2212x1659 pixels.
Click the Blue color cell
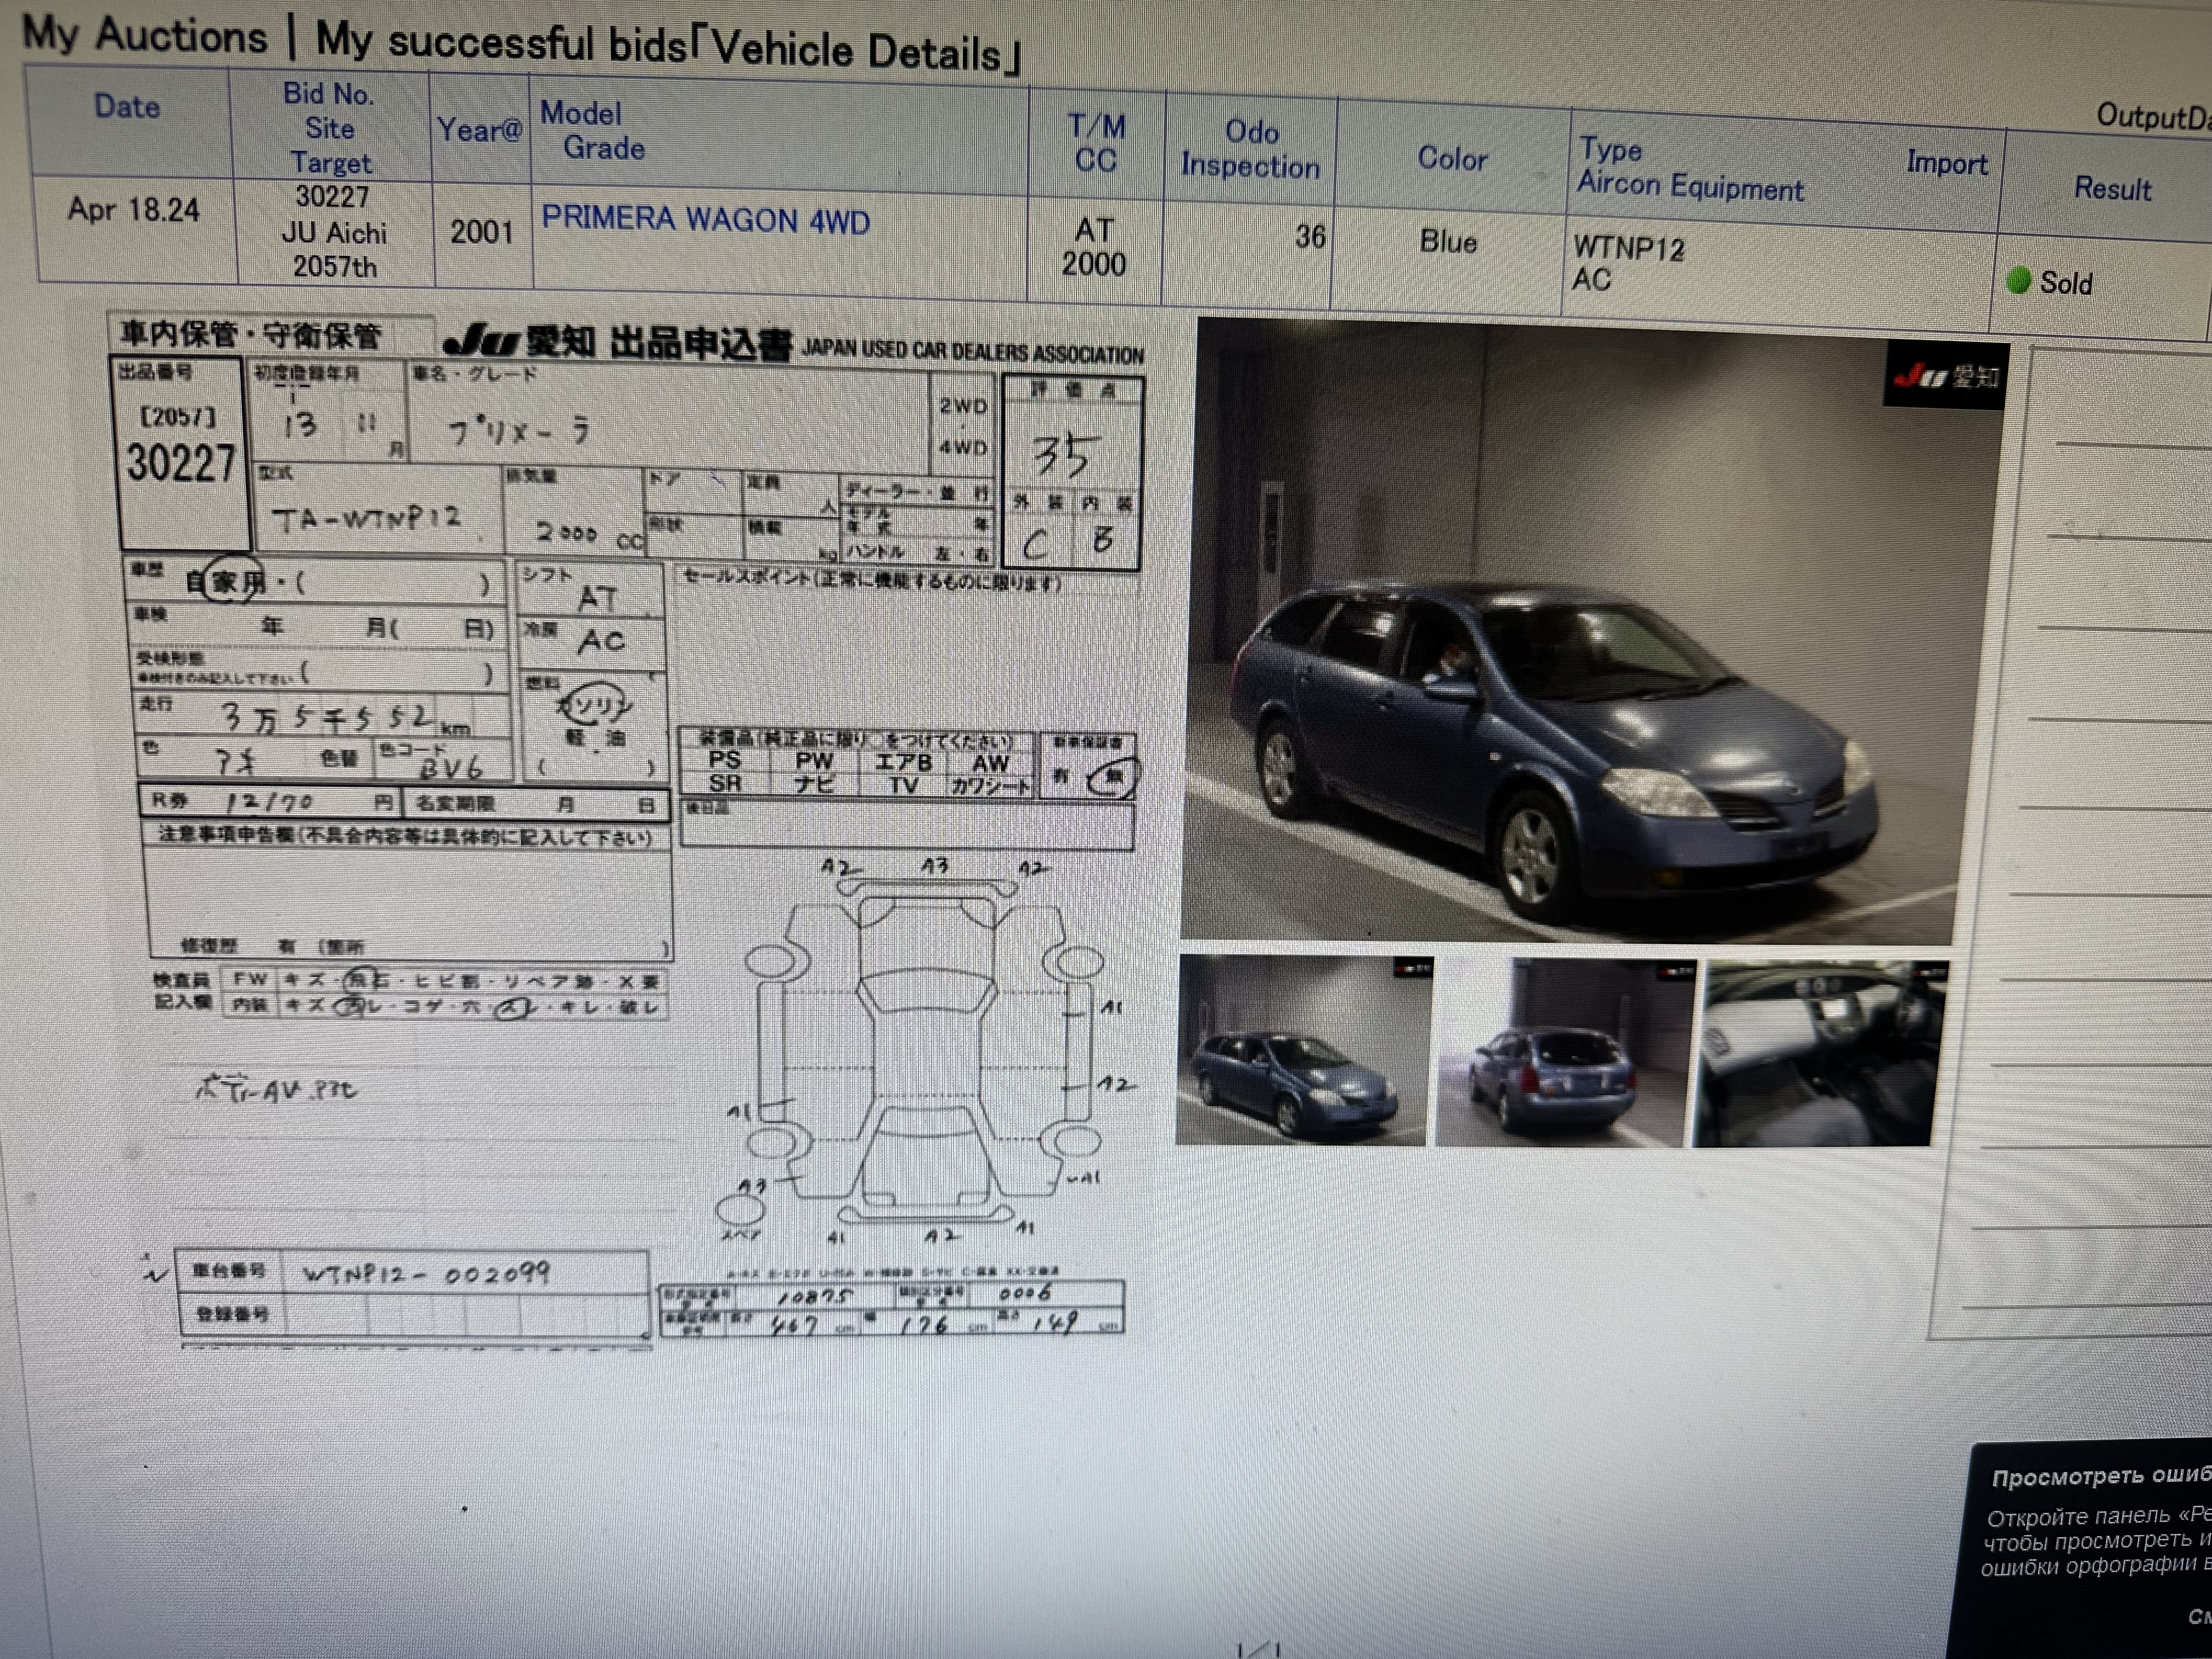point(1448,241)
